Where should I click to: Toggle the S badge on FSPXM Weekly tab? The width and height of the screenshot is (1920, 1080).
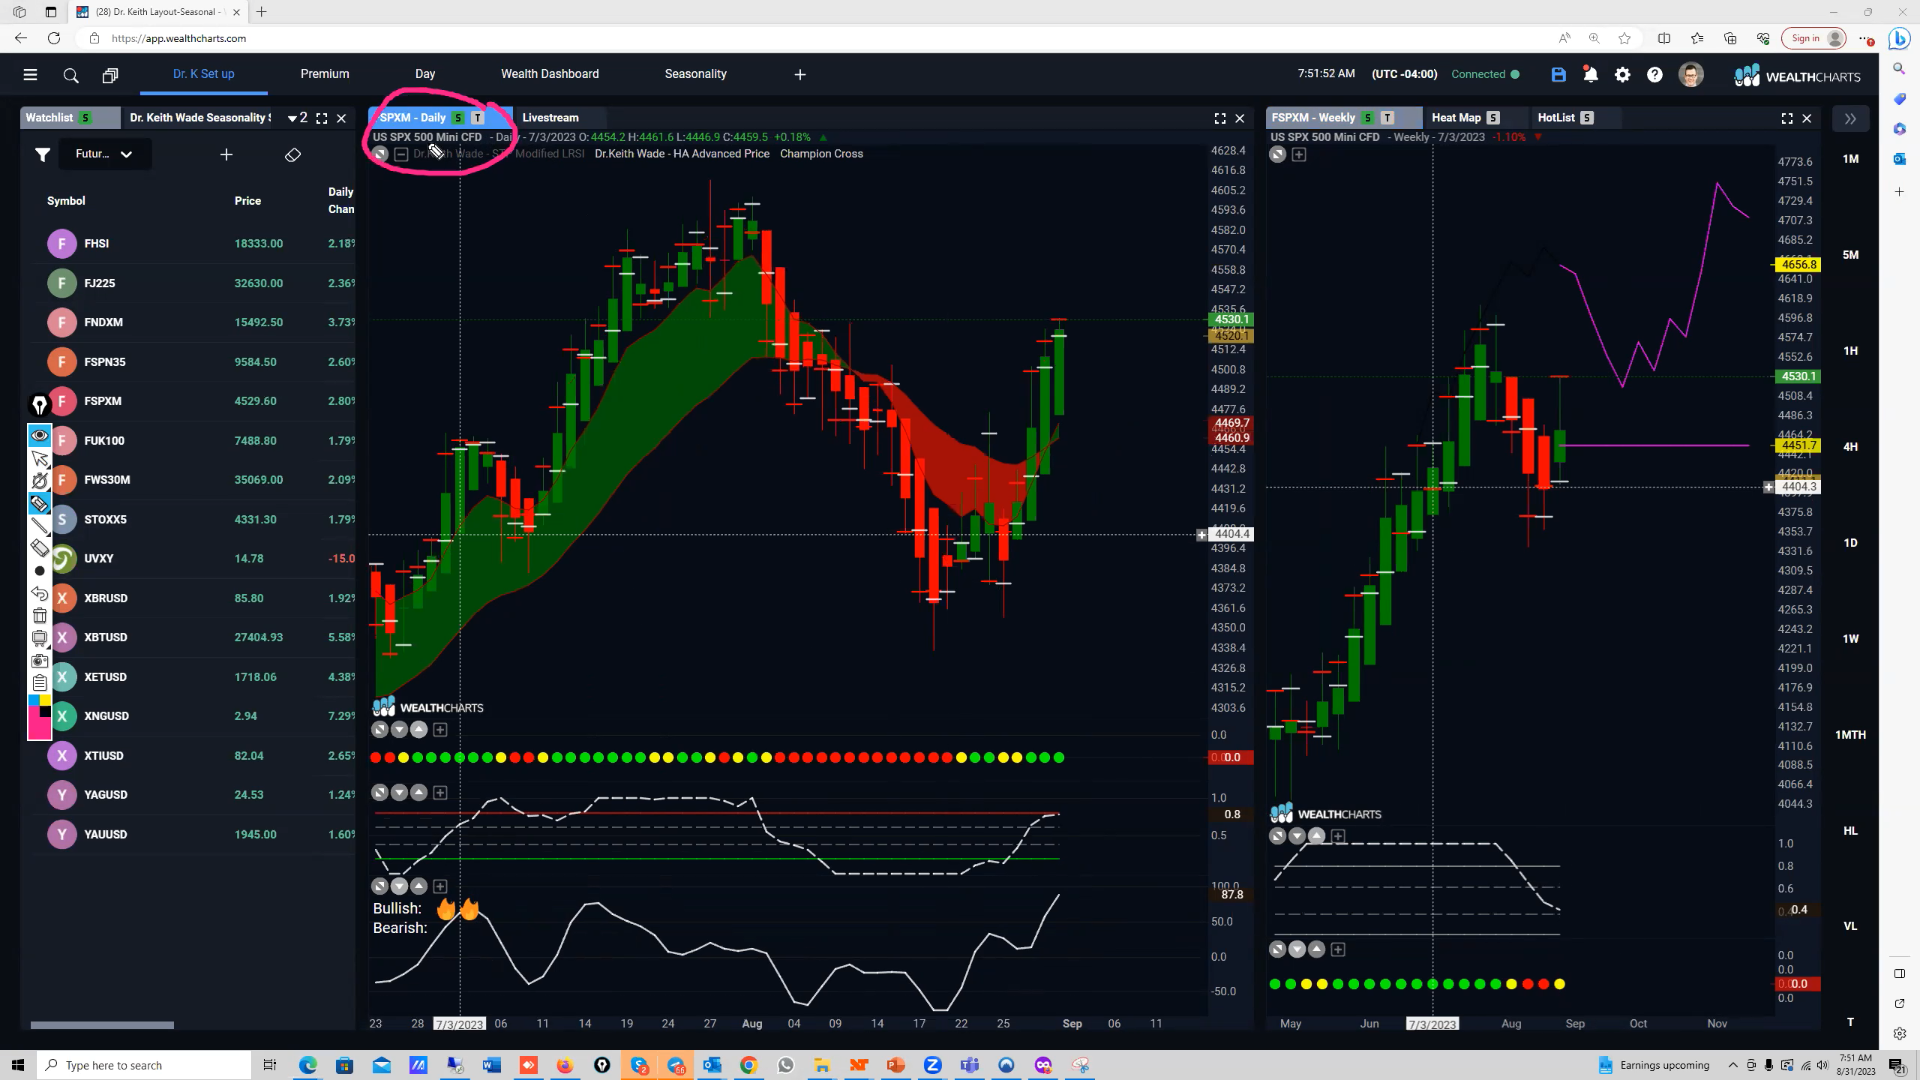click(x=1368, y=118)
